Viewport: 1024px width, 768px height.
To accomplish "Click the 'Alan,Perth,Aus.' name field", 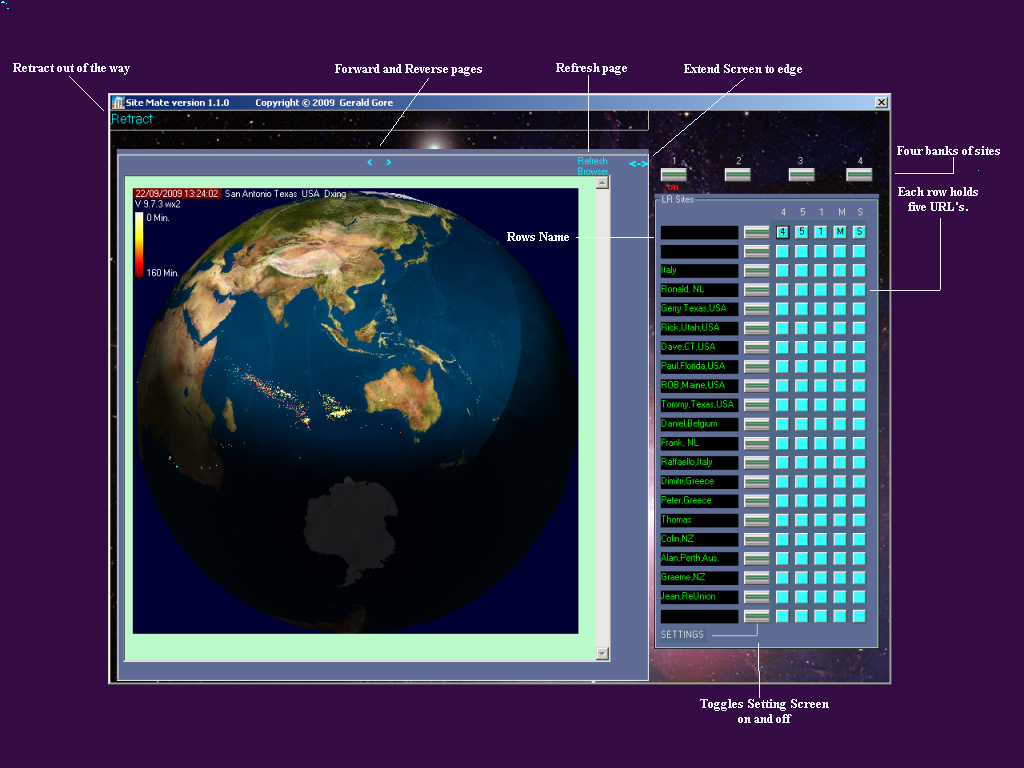I will [699, 558].
